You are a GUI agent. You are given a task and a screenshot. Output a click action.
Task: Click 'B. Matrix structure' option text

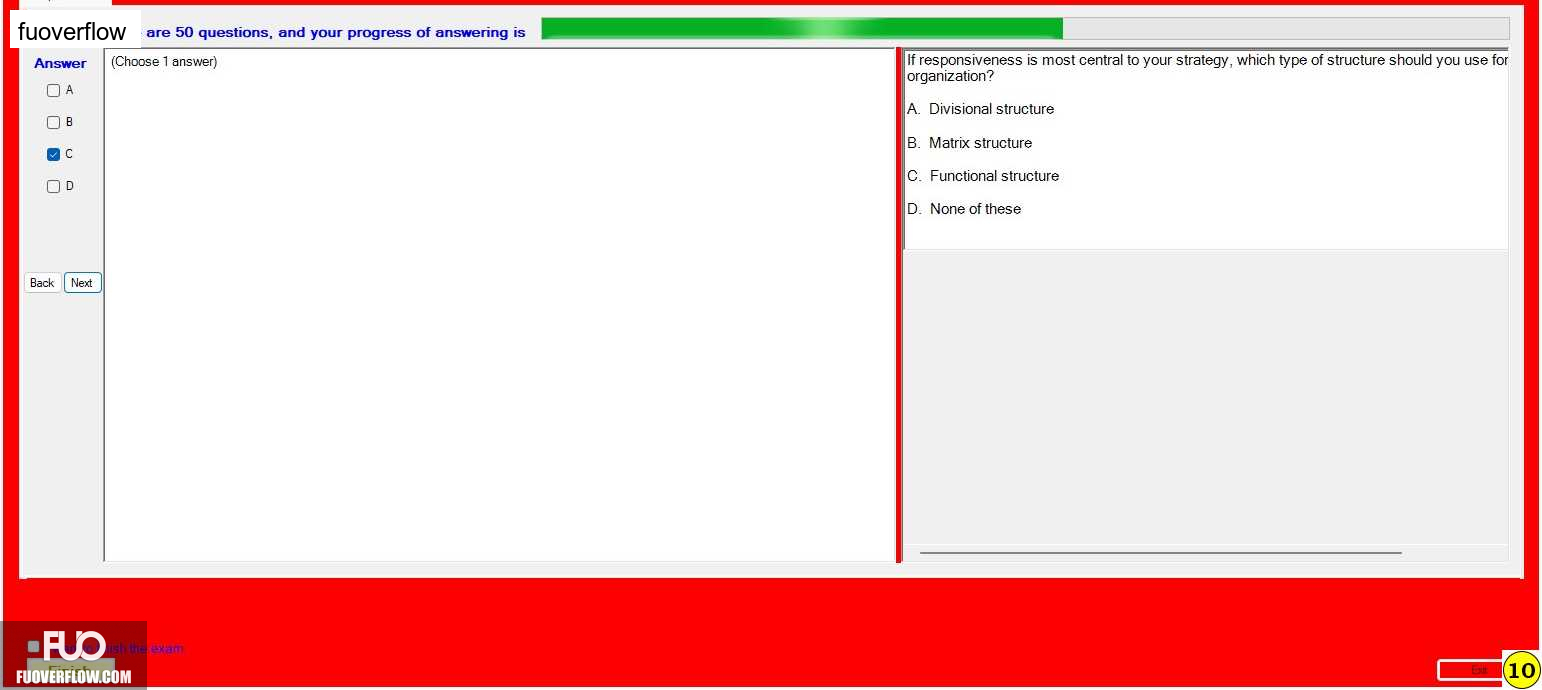point(969,143)
